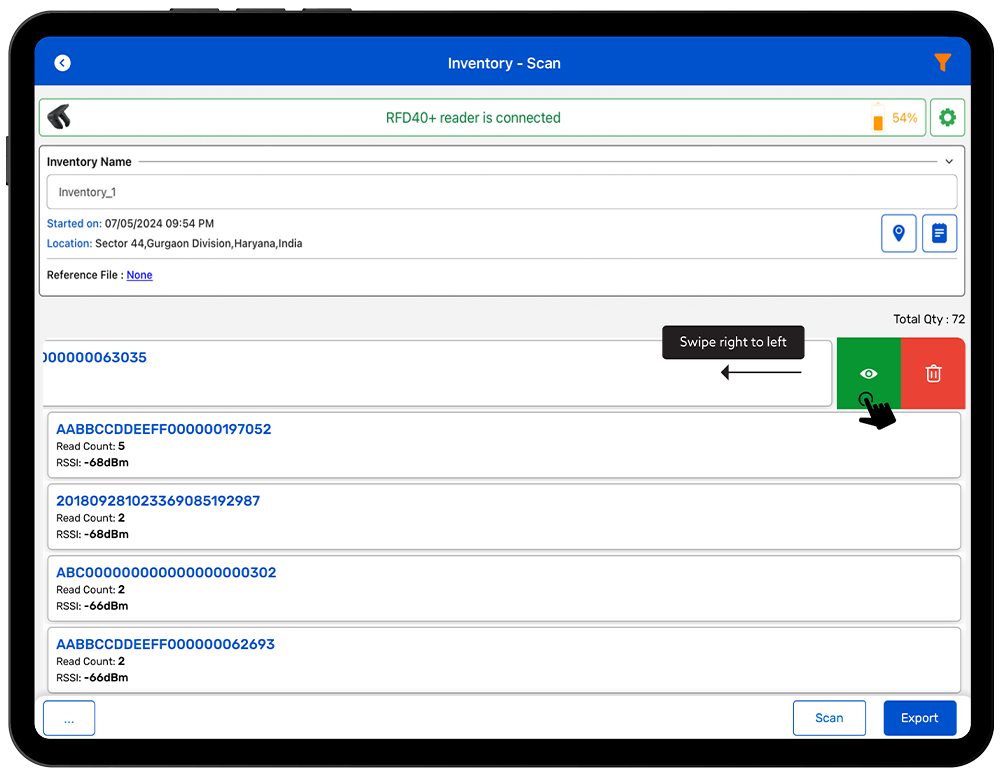Open the orange filter icon
This screenshot has width=1000, height=774.
pos(942,63)
